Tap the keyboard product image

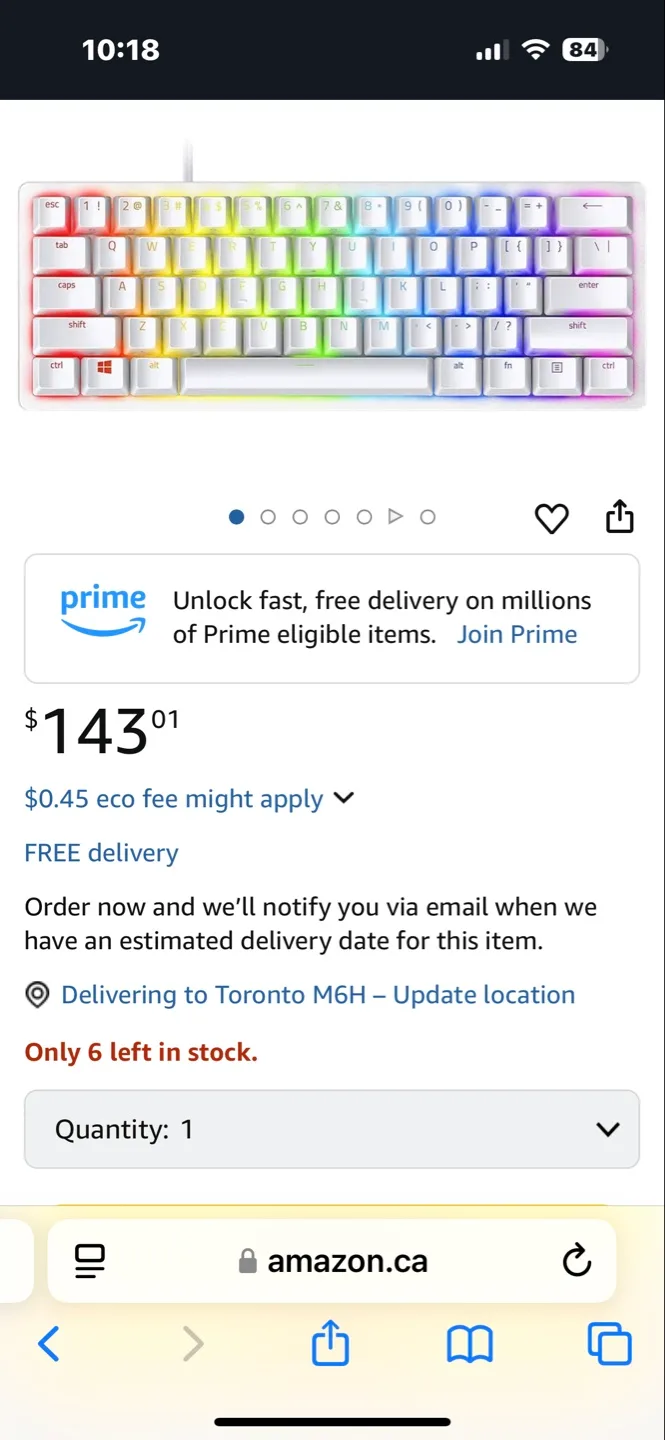tap(331, 295)
